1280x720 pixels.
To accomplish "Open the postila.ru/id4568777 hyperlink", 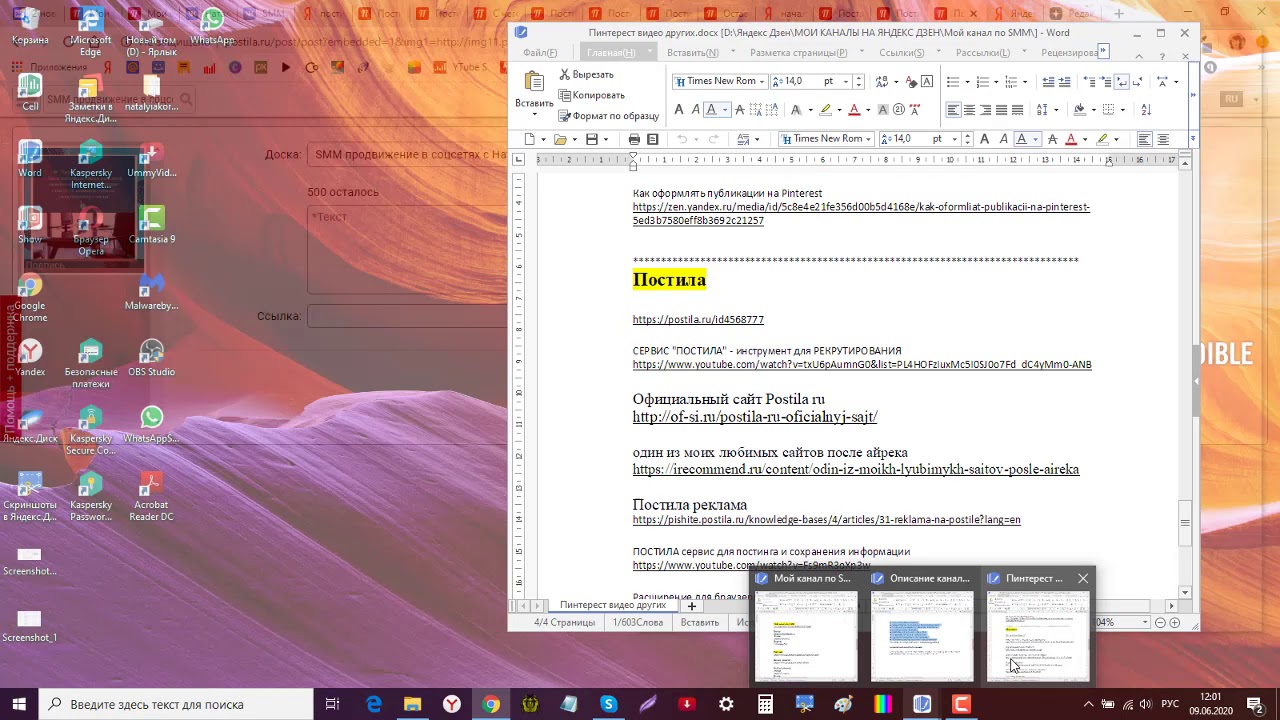I will coord(698,320).
